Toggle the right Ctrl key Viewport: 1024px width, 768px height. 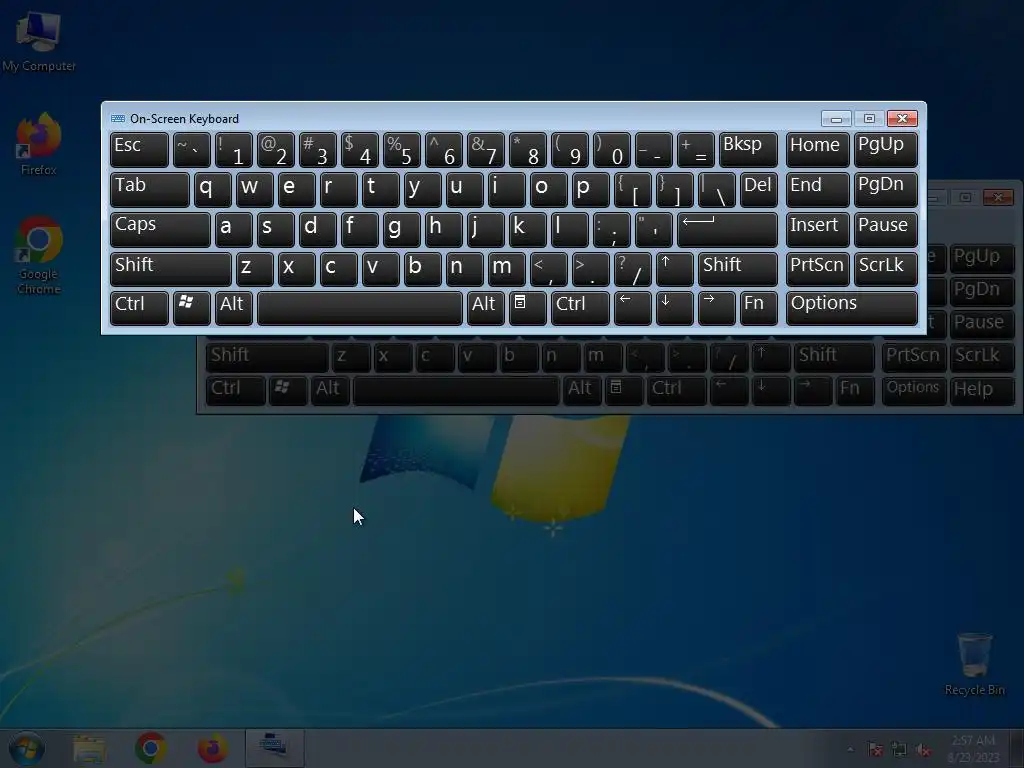coord(580,308)
